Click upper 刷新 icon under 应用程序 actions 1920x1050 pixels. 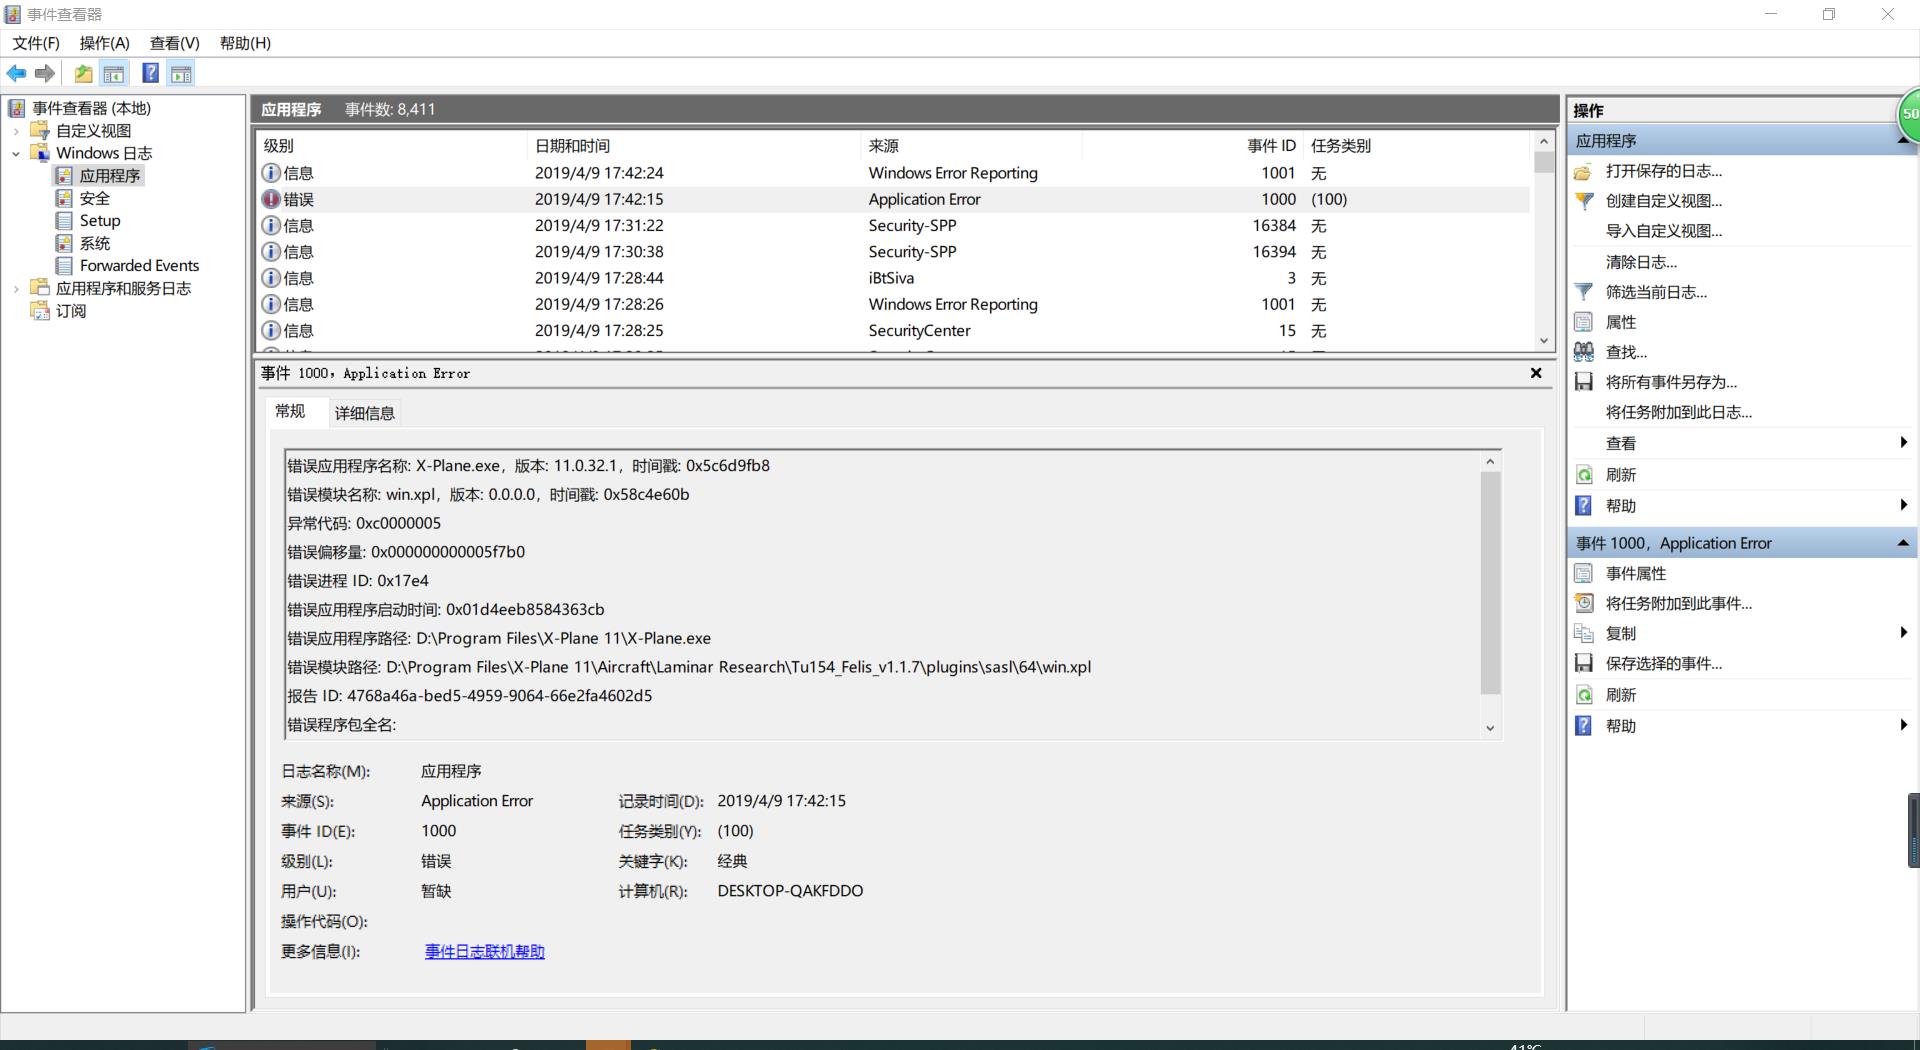[1584, 475]
